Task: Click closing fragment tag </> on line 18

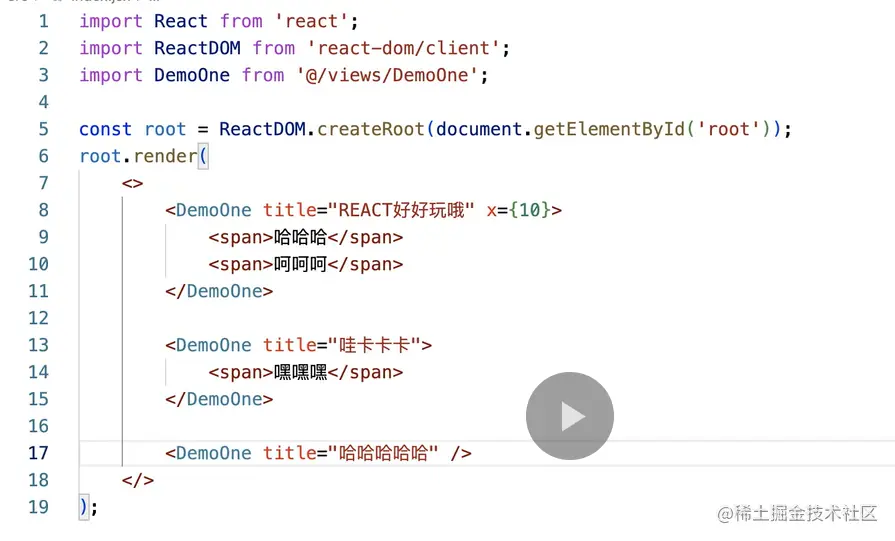Action: click(x=138, y=481)
